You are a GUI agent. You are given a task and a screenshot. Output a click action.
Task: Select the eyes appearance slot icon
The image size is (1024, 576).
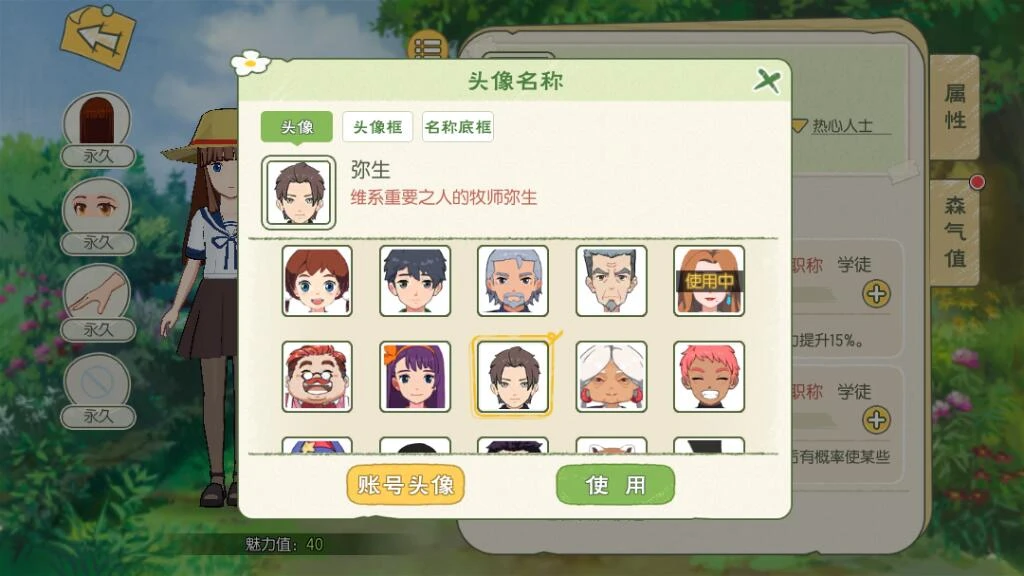click(x=97, y=206)
